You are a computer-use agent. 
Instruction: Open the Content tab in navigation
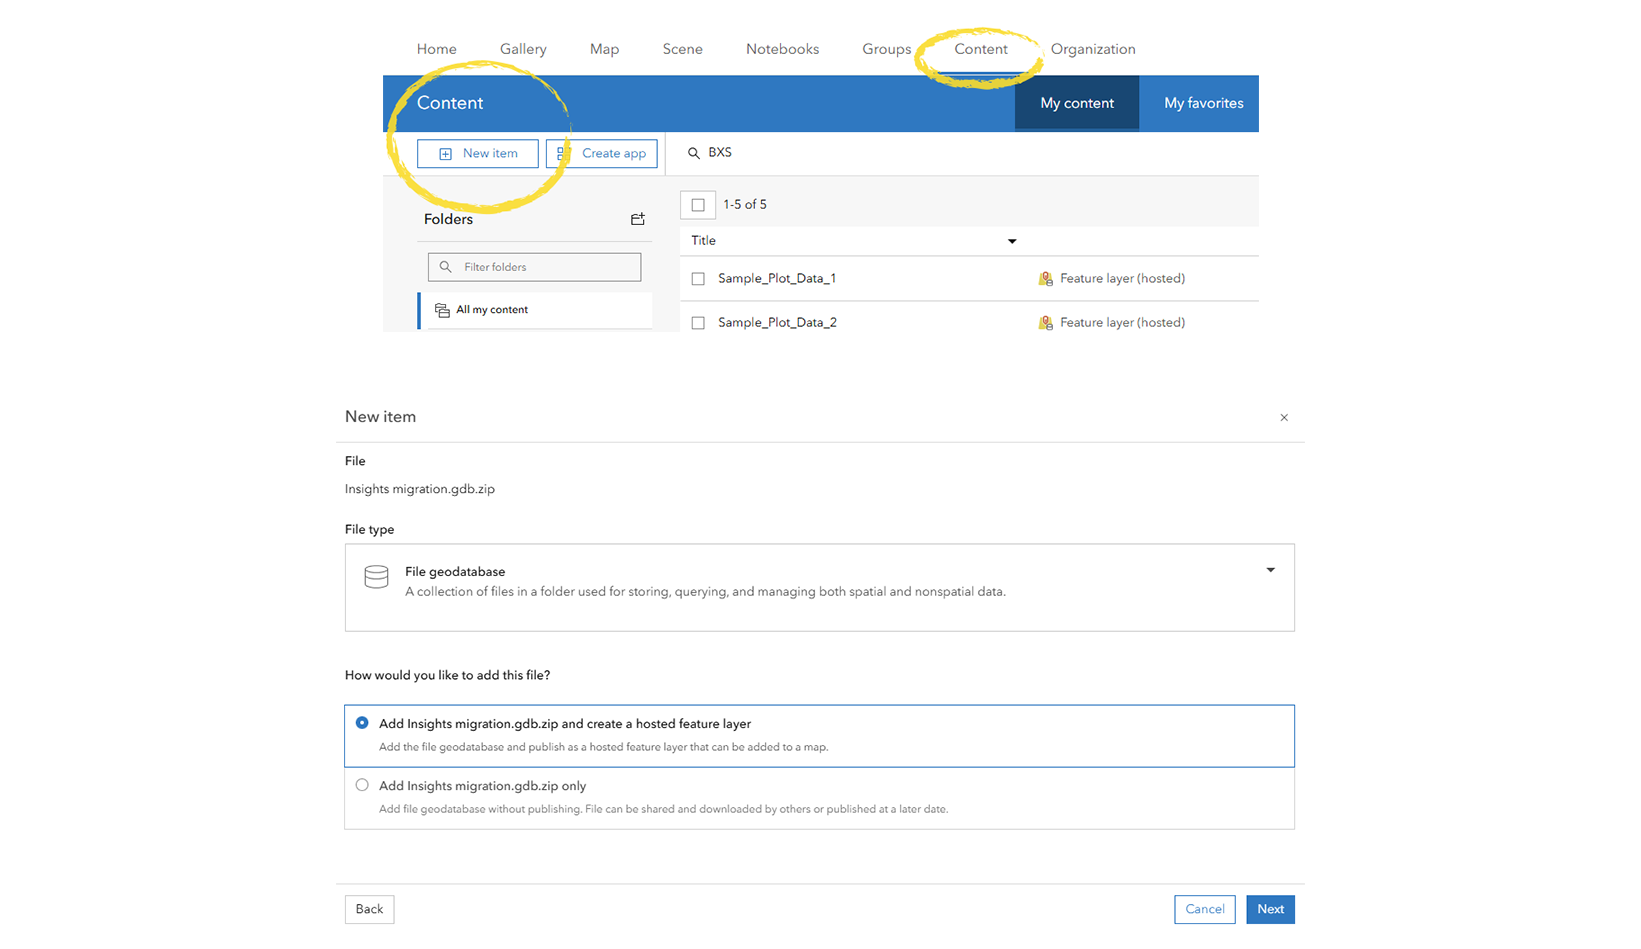[980, 49]
